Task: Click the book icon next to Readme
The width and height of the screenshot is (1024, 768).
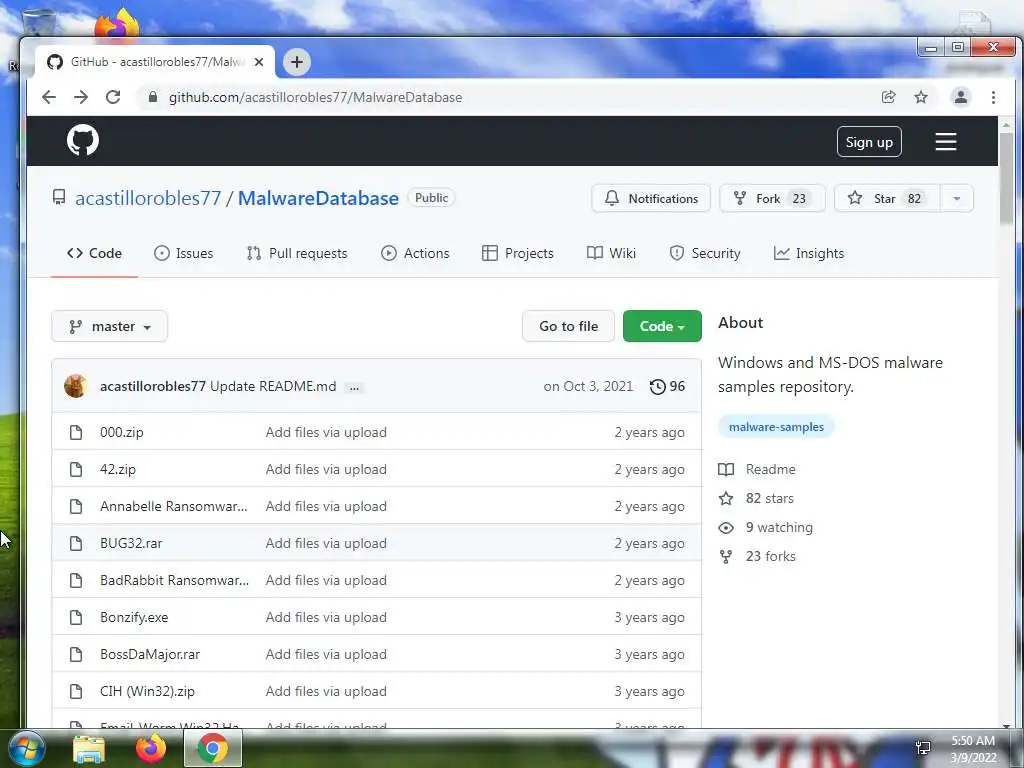Action: point(726,470)
